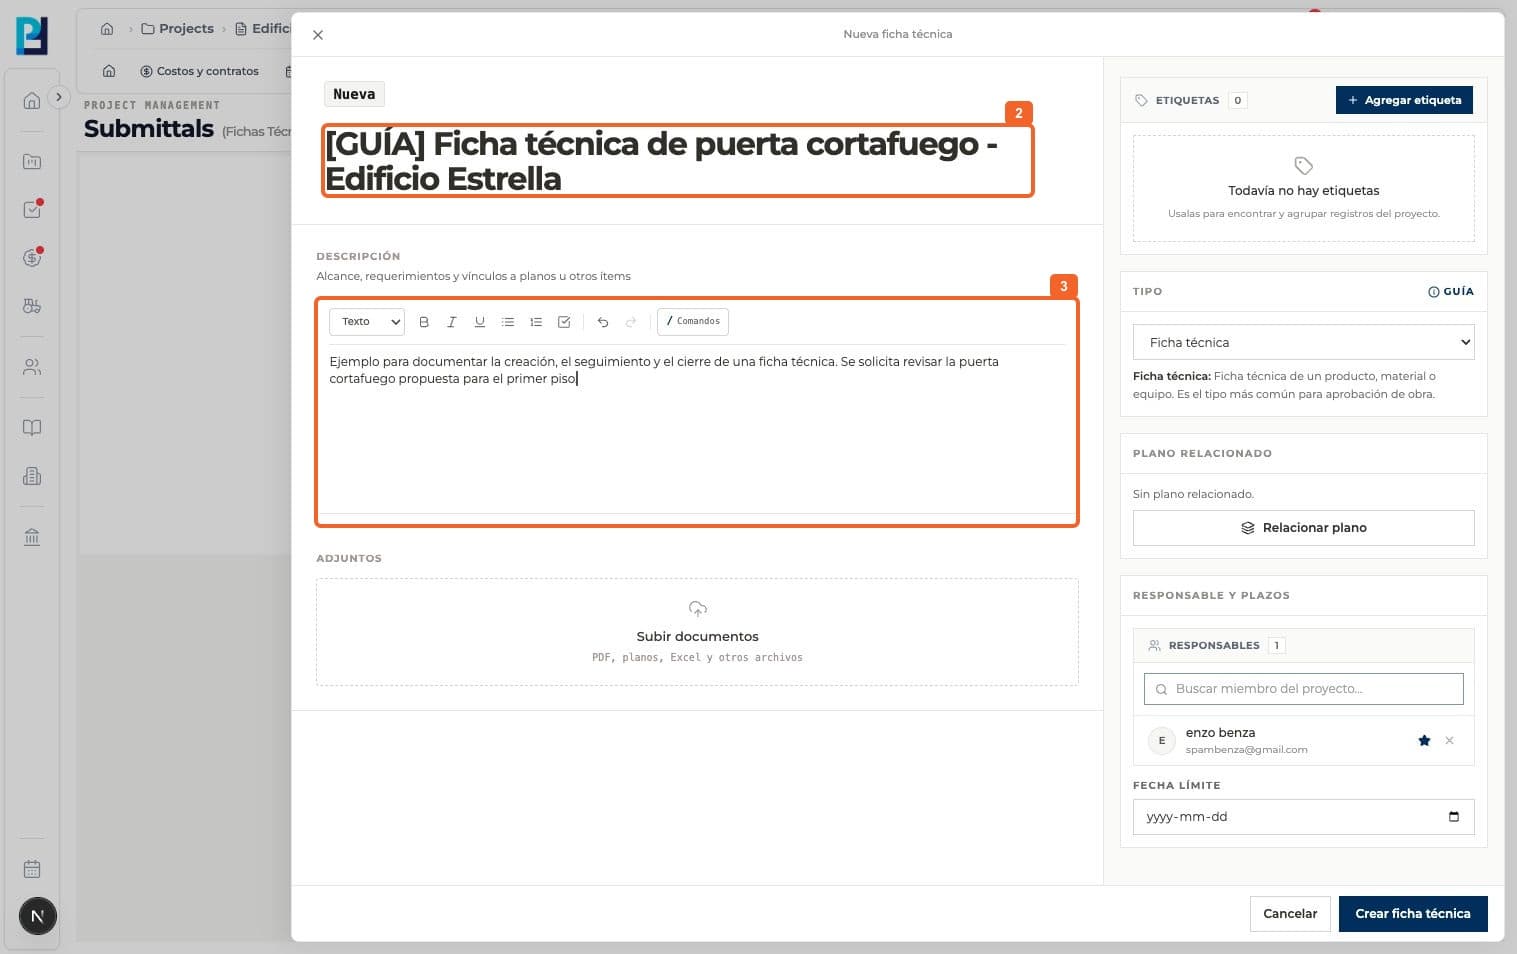Remove enzo benza from responsables
This screenshot has height=954, width=1517.
pyautogui.click(x=1450, y=741)
